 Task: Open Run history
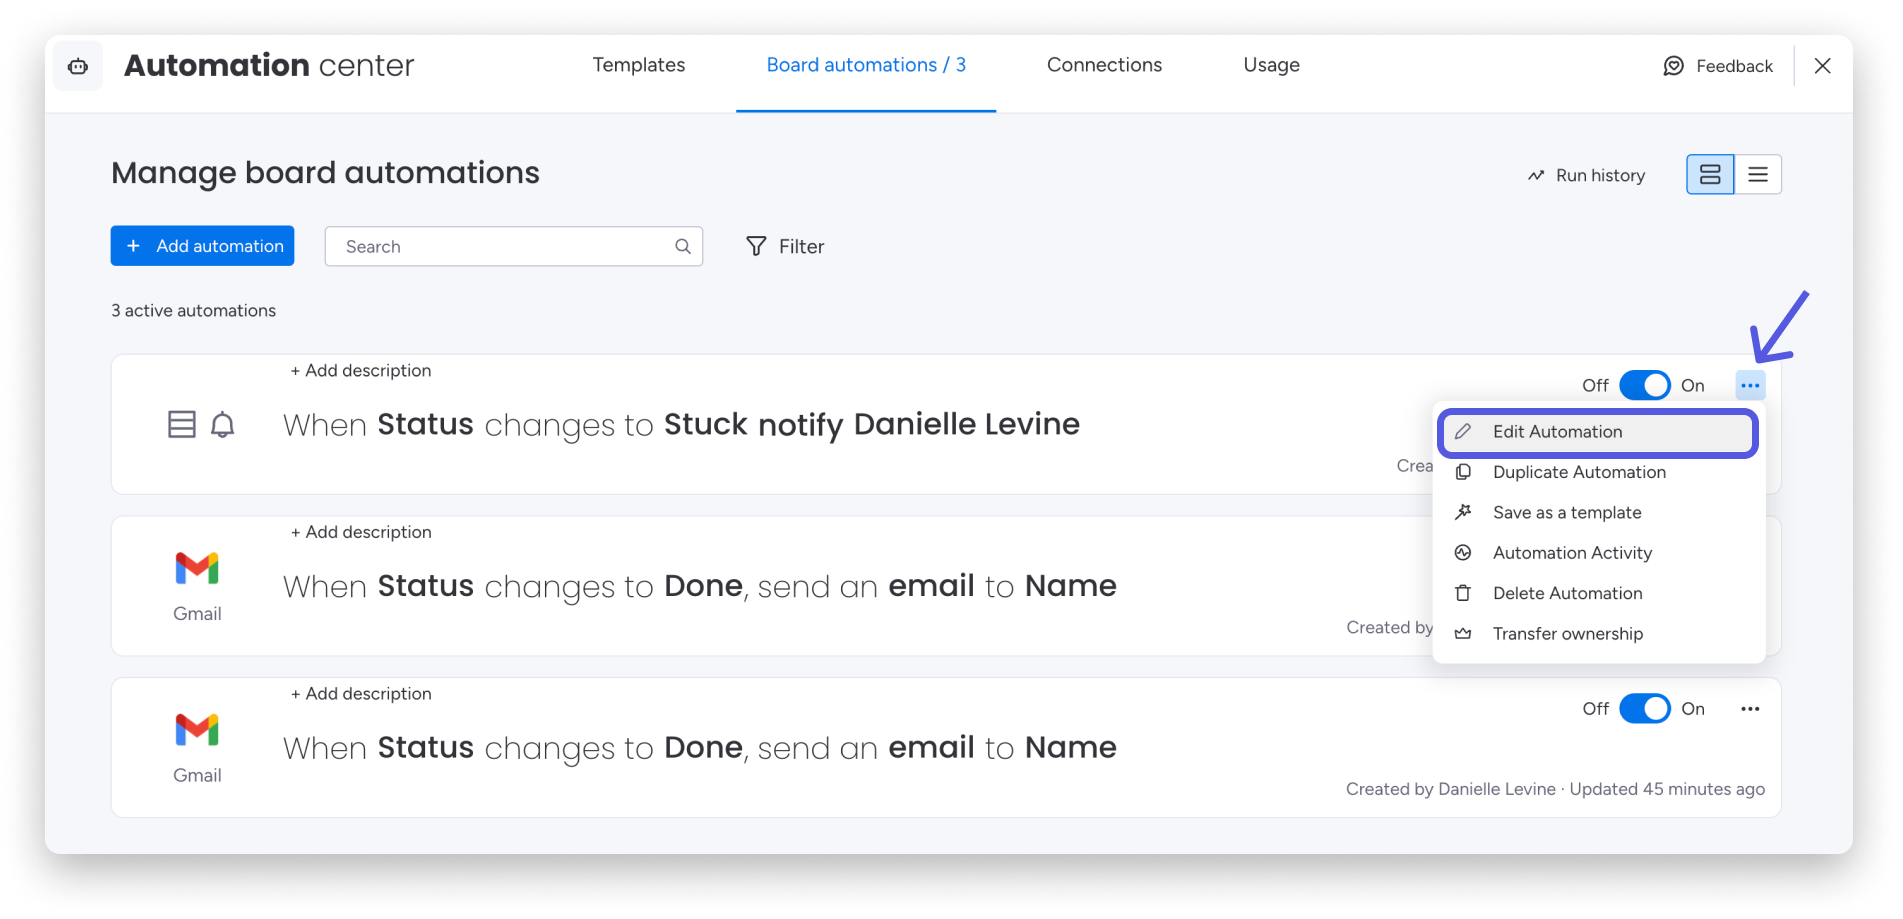point(1586,175)
